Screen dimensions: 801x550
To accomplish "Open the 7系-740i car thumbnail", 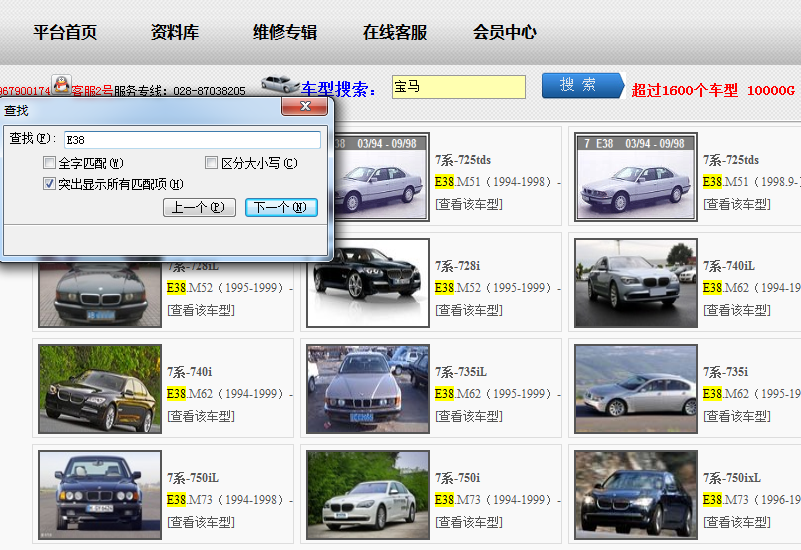I will (x=100, y=389).
